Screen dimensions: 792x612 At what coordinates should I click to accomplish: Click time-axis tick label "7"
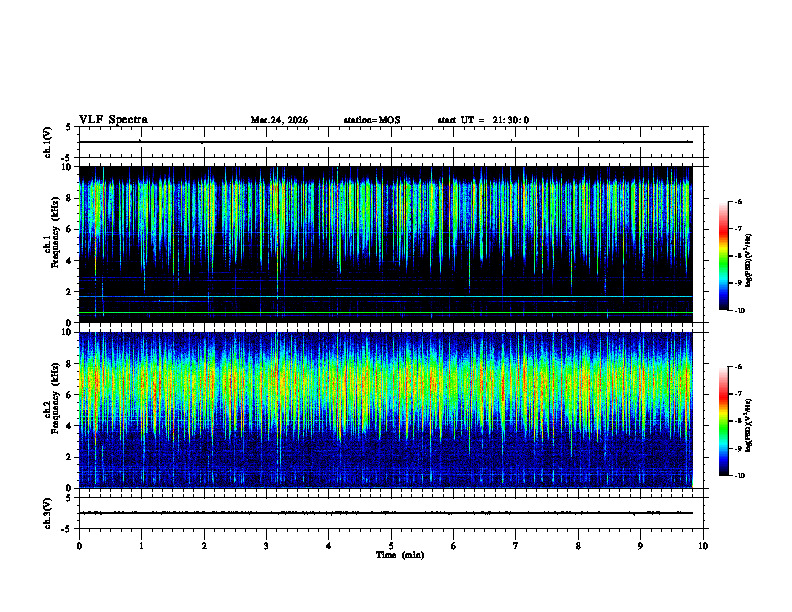click(516, 545)
